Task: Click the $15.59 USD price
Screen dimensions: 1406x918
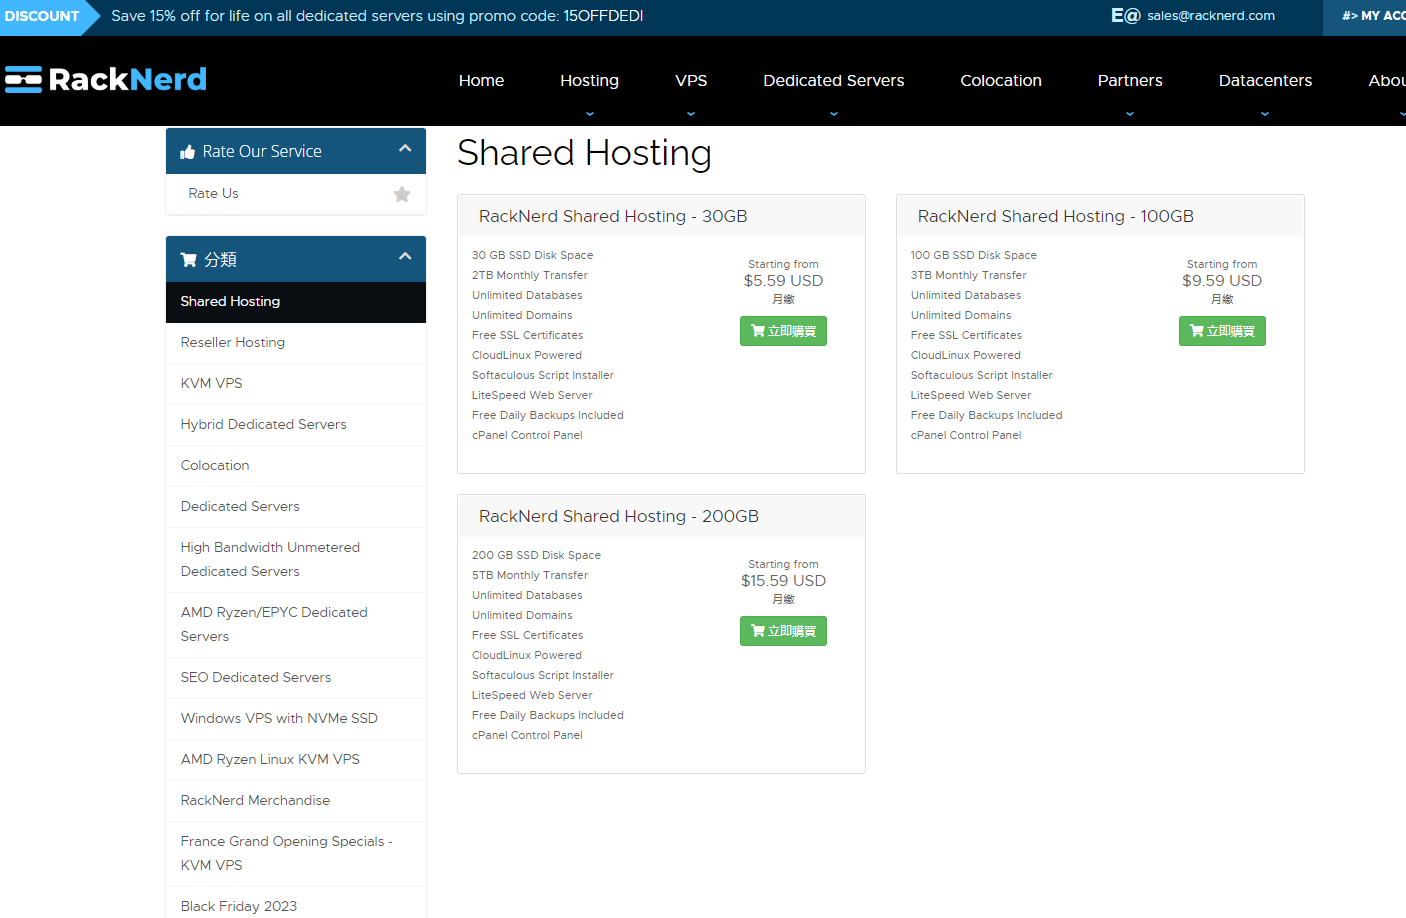Action: [x=783, y=581]
